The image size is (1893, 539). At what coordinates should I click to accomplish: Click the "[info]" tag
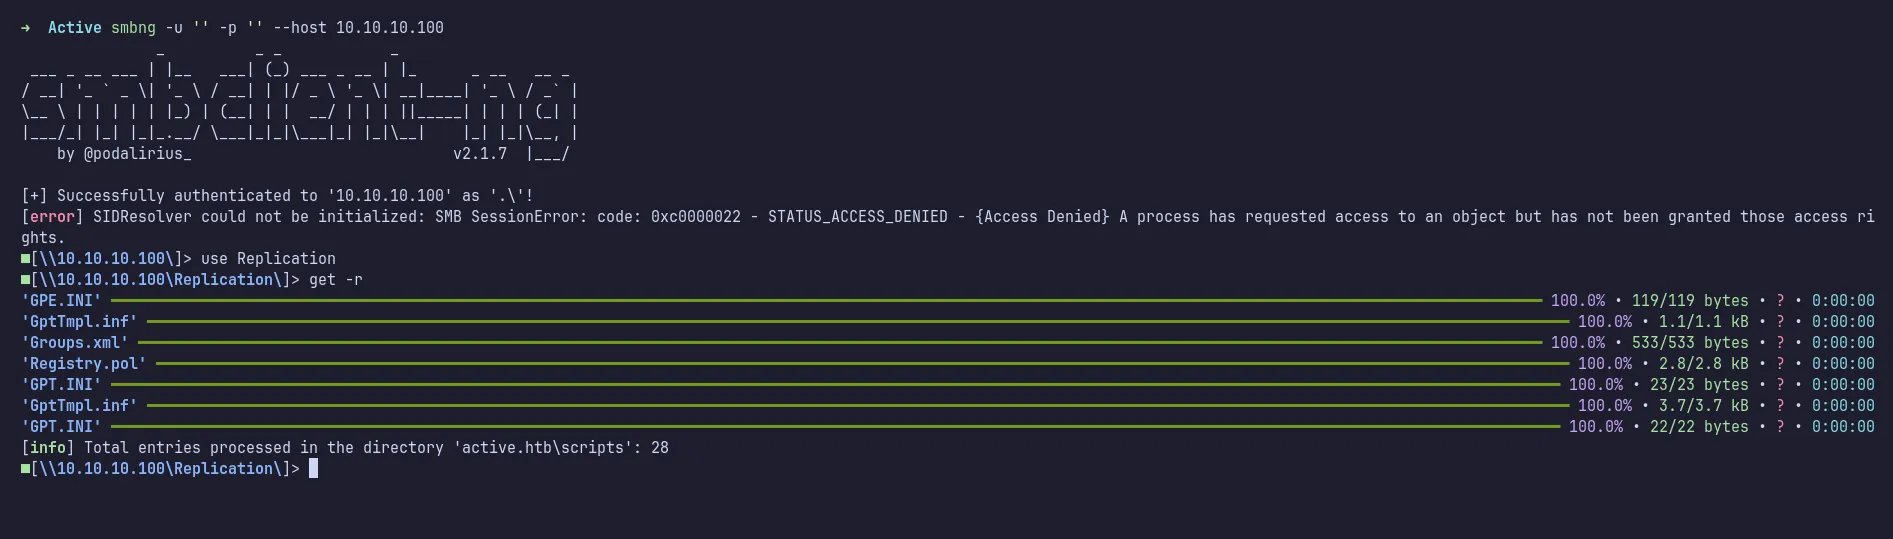click(x=48, y=448)
